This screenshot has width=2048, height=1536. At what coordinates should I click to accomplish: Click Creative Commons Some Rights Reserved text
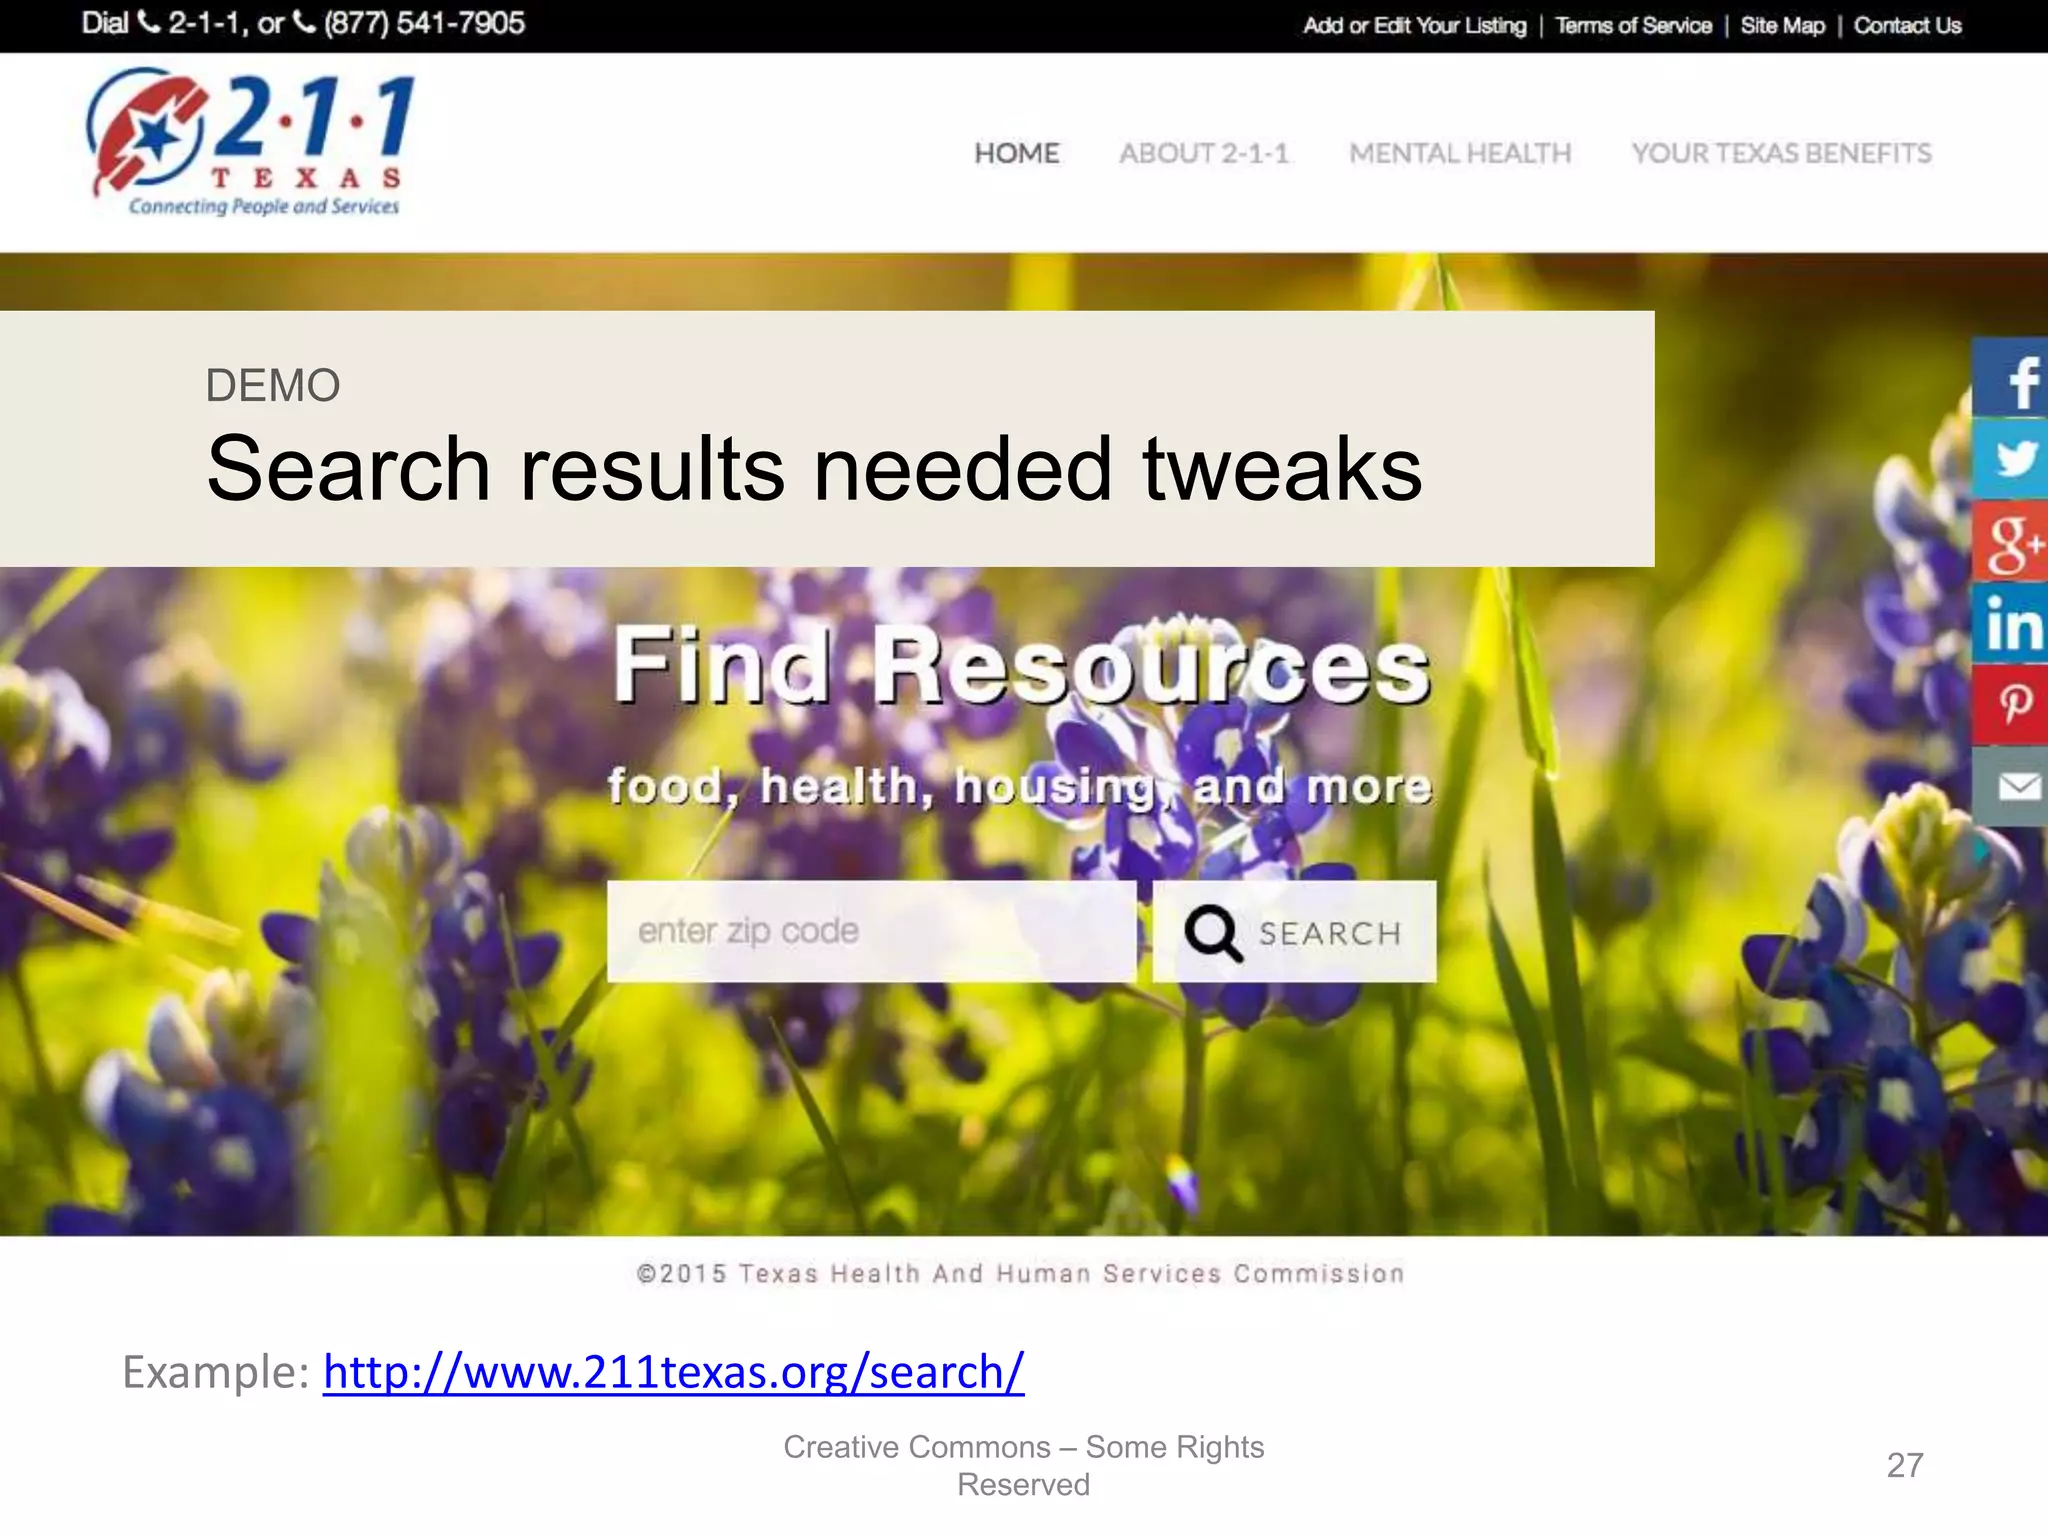[x=1023, y=1465]
